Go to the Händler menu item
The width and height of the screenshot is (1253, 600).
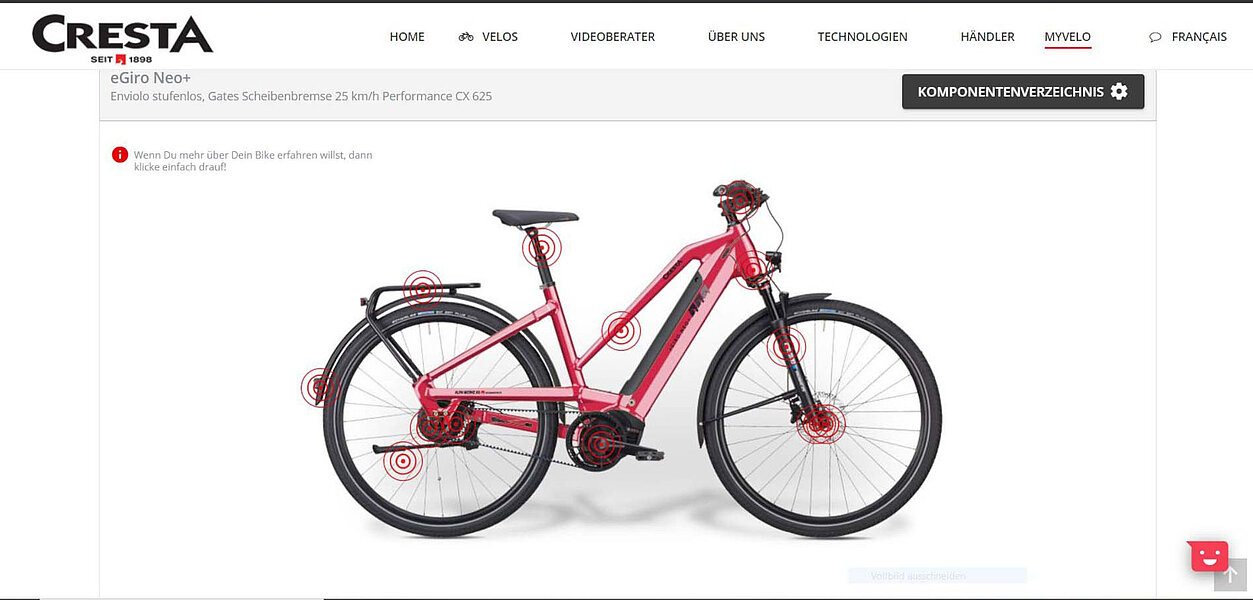click(x=987, y=37)
